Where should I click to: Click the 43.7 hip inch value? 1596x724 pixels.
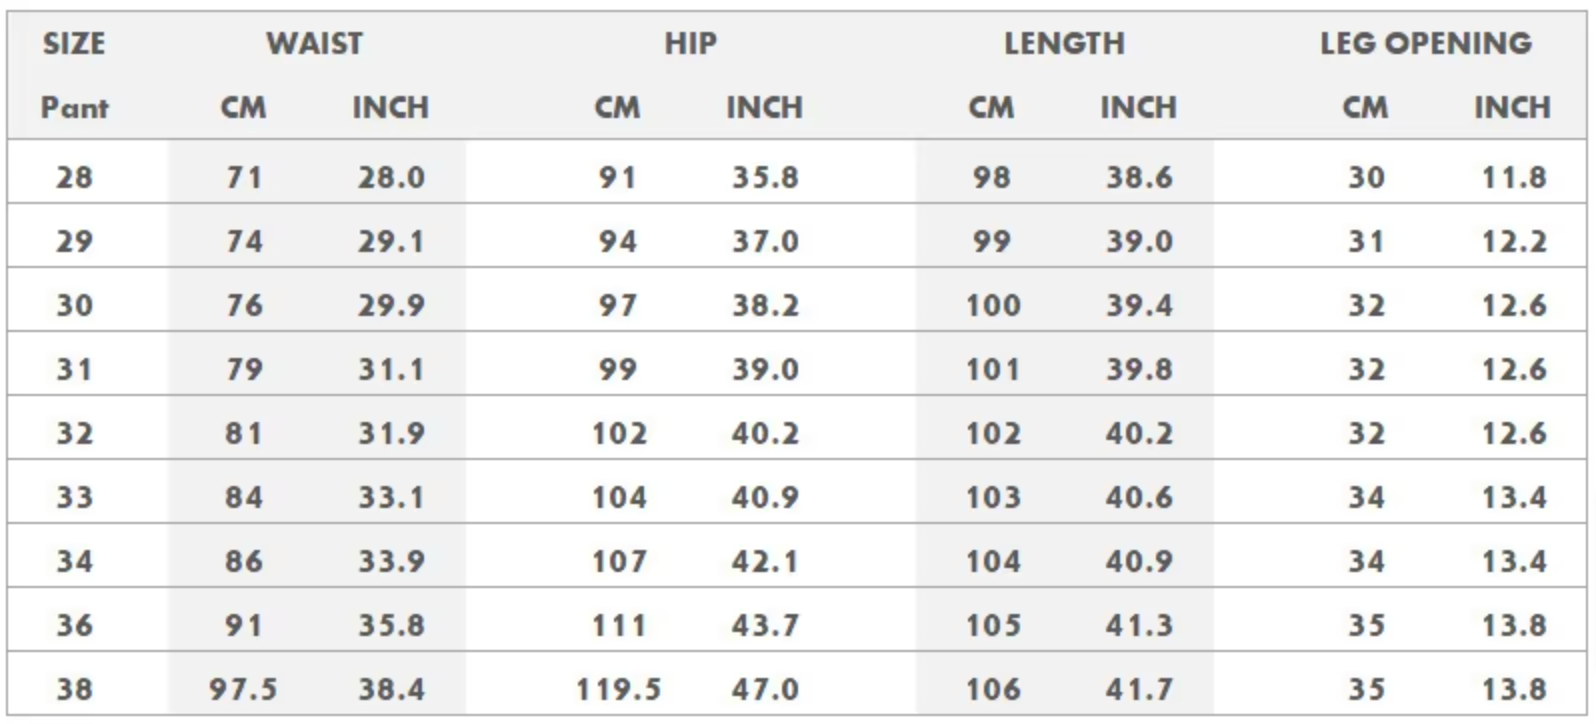pos(765,625)
